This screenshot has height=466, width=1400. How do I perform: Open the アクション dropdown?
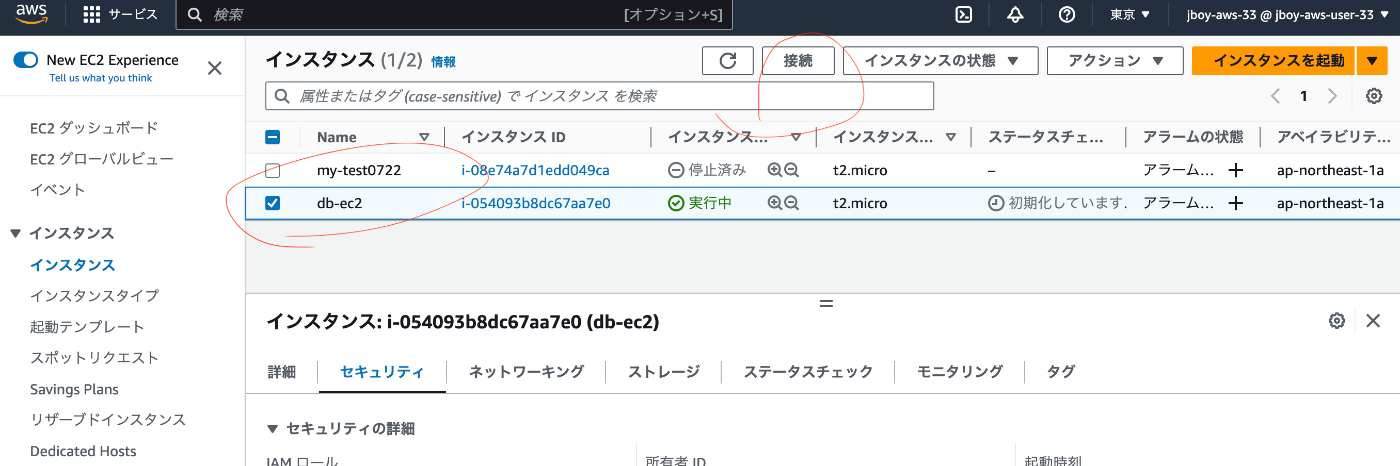[x=1114, y=61]
